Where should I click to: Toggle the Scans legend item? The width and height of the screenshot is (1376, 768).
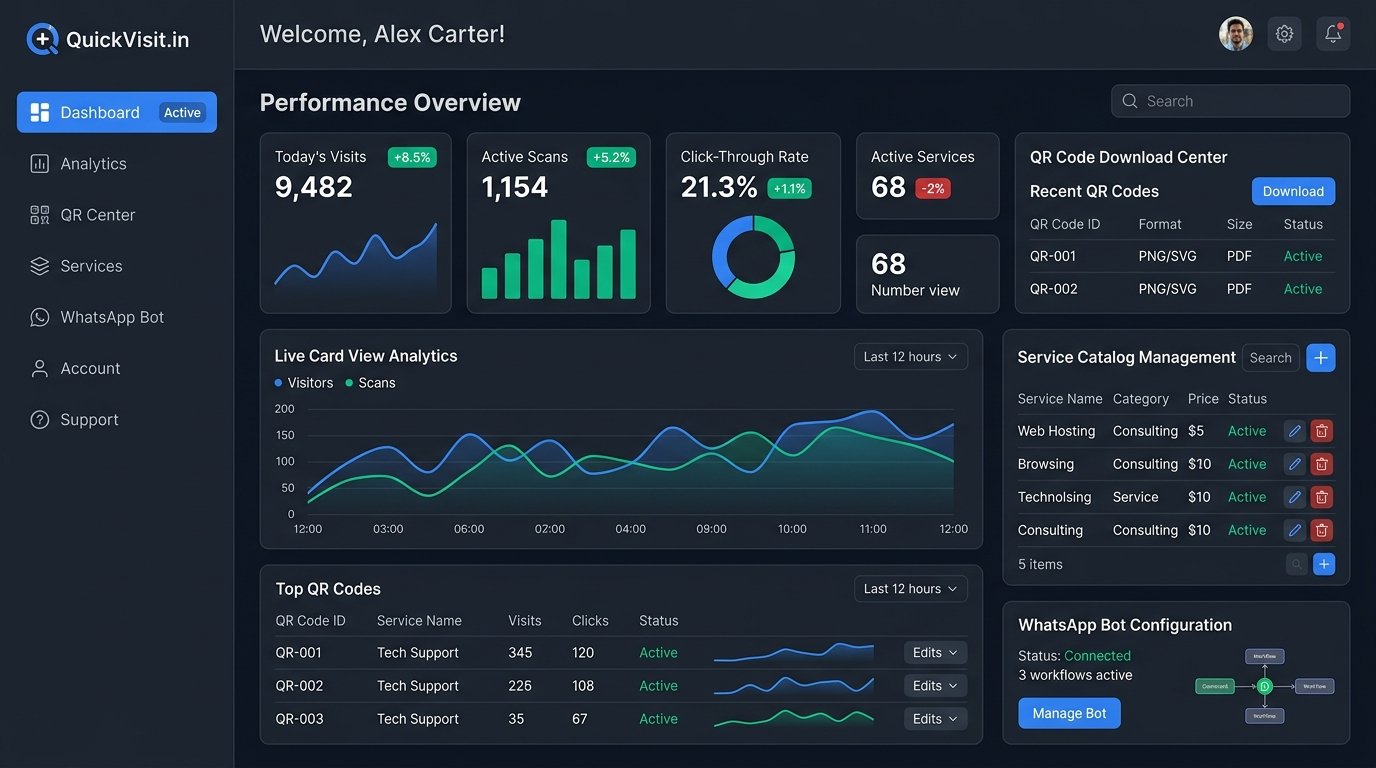[370, 383]
